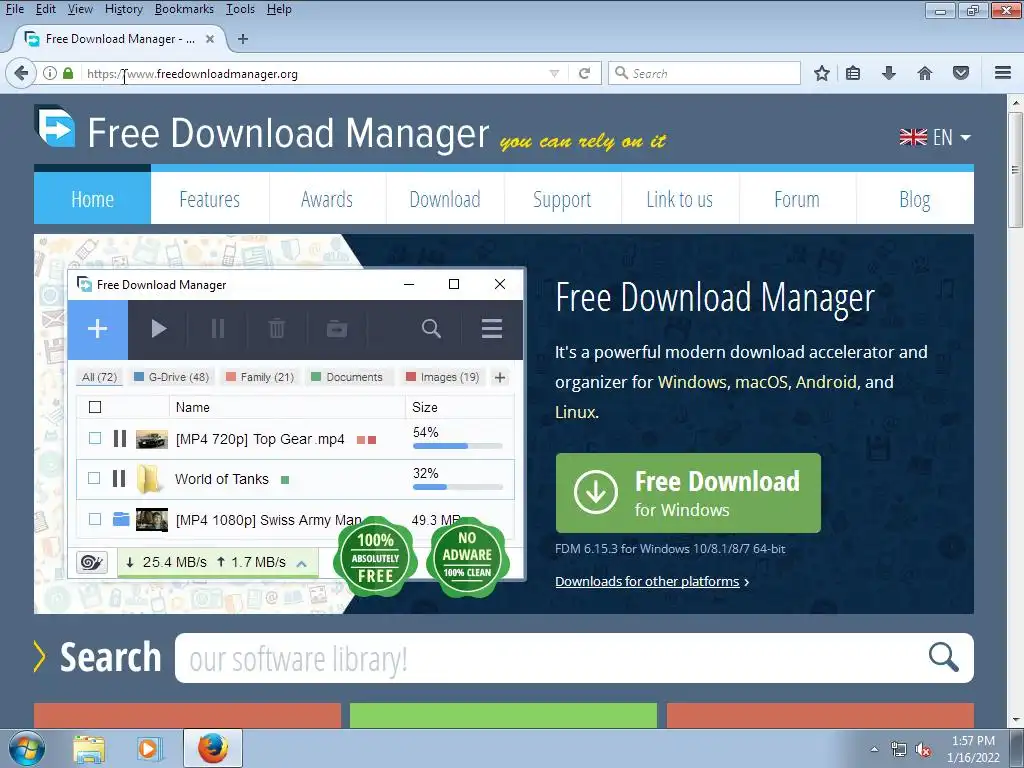Open the File menu
Image resolution: width=1024 pixels, height=768 pixels.
tap(14, 9)
